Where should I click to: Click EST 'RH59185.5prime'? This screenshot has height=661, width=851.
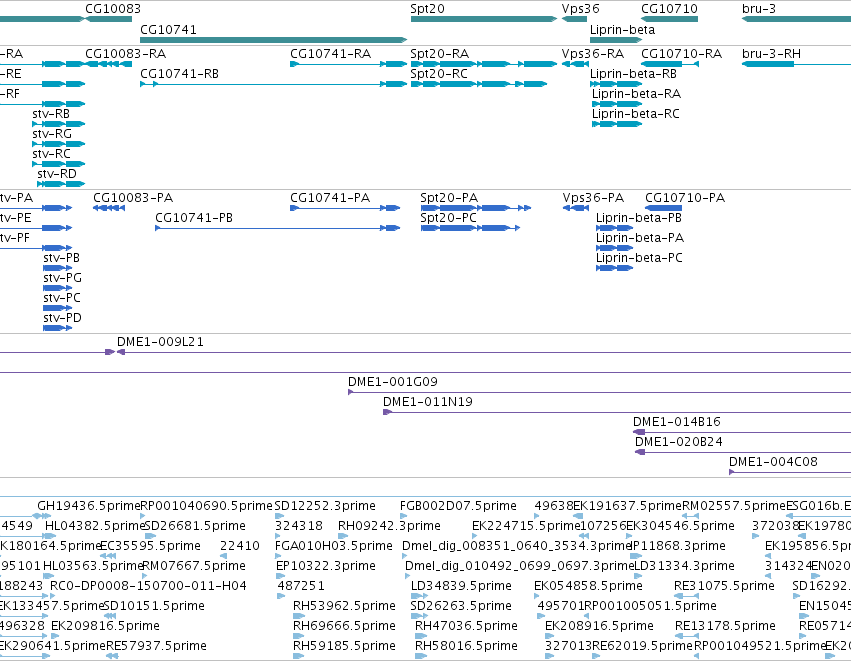click(344, 646)
